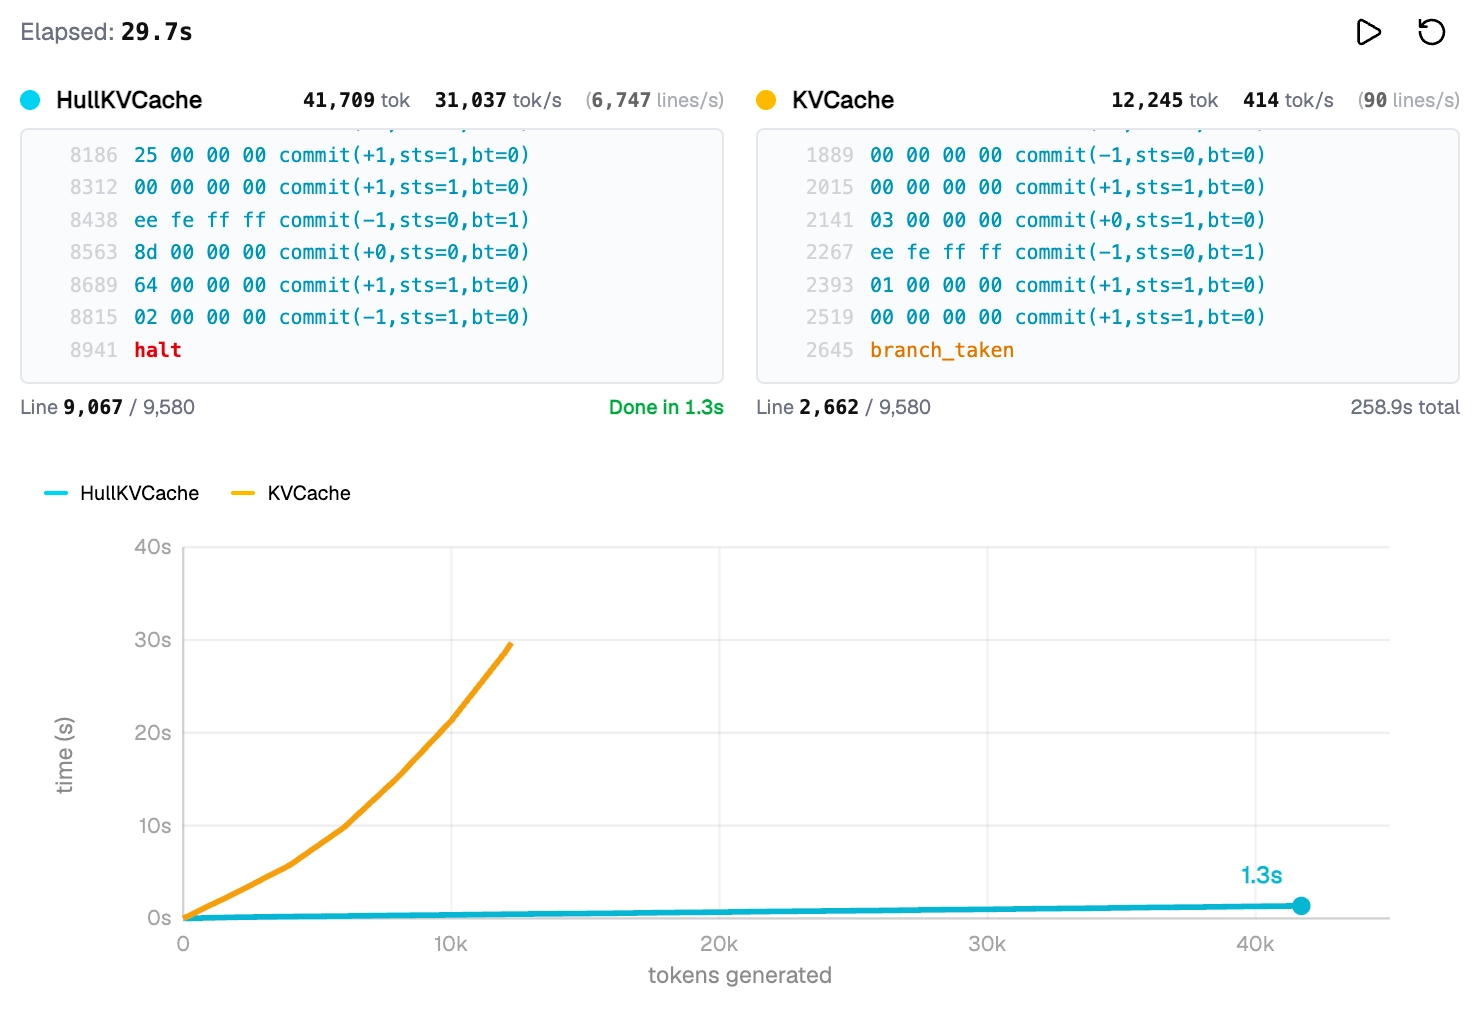The width and height of the screenshot is (1484, 1024).
Task: Select the orange branch_taken line
Action: [x=941, y=350]
